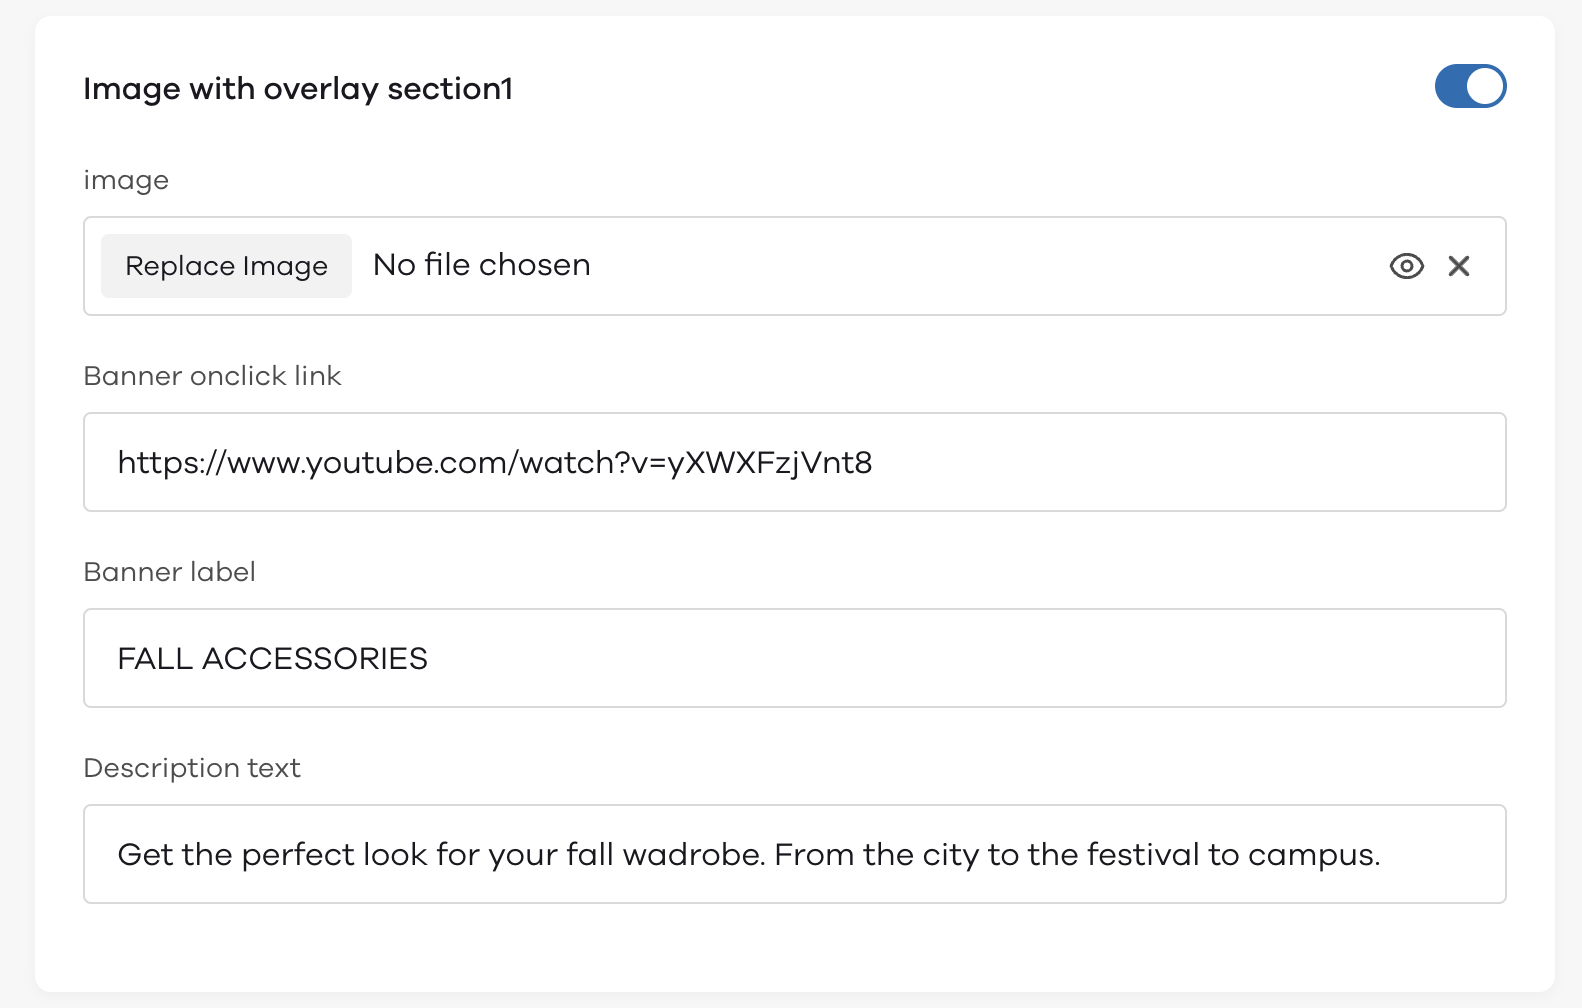Click the 'Banner label' caption
Screen dimensions: 1582x1008
pyautogui.click(x=170, y=572)
